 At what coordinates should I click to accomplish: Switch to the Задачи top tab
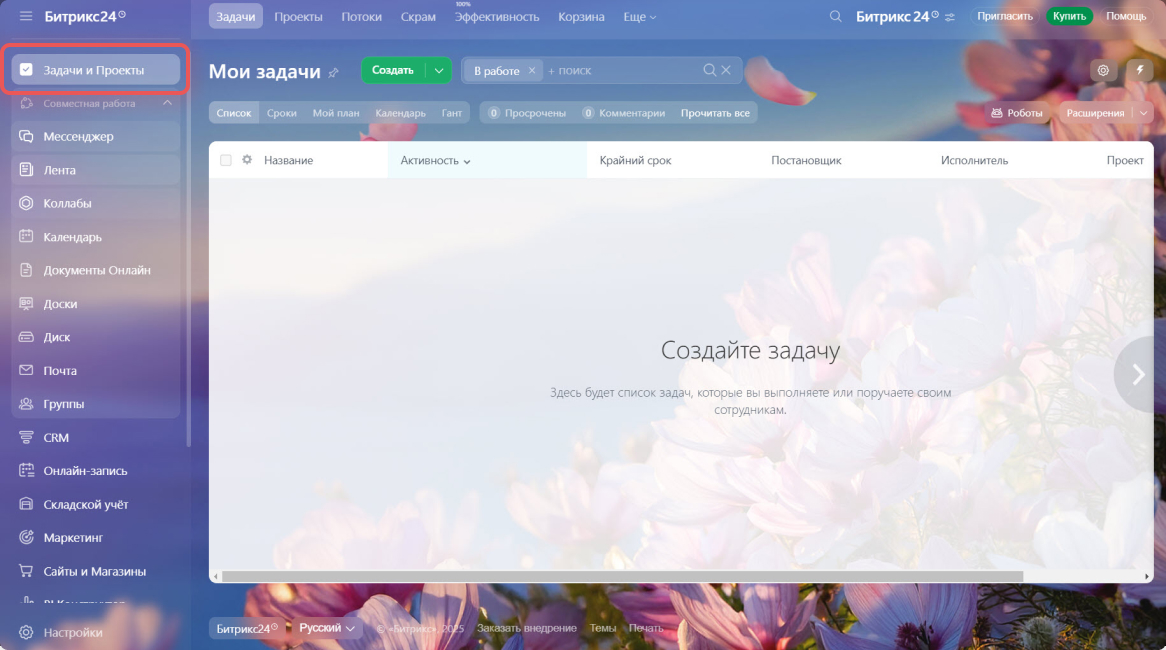(236, 16)
